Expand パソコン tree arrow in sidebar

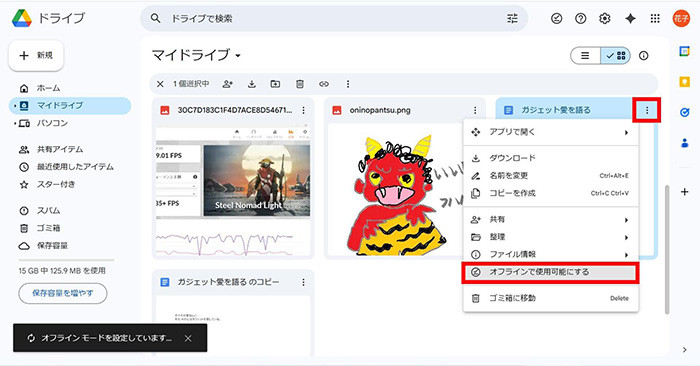tap(15, 123)
